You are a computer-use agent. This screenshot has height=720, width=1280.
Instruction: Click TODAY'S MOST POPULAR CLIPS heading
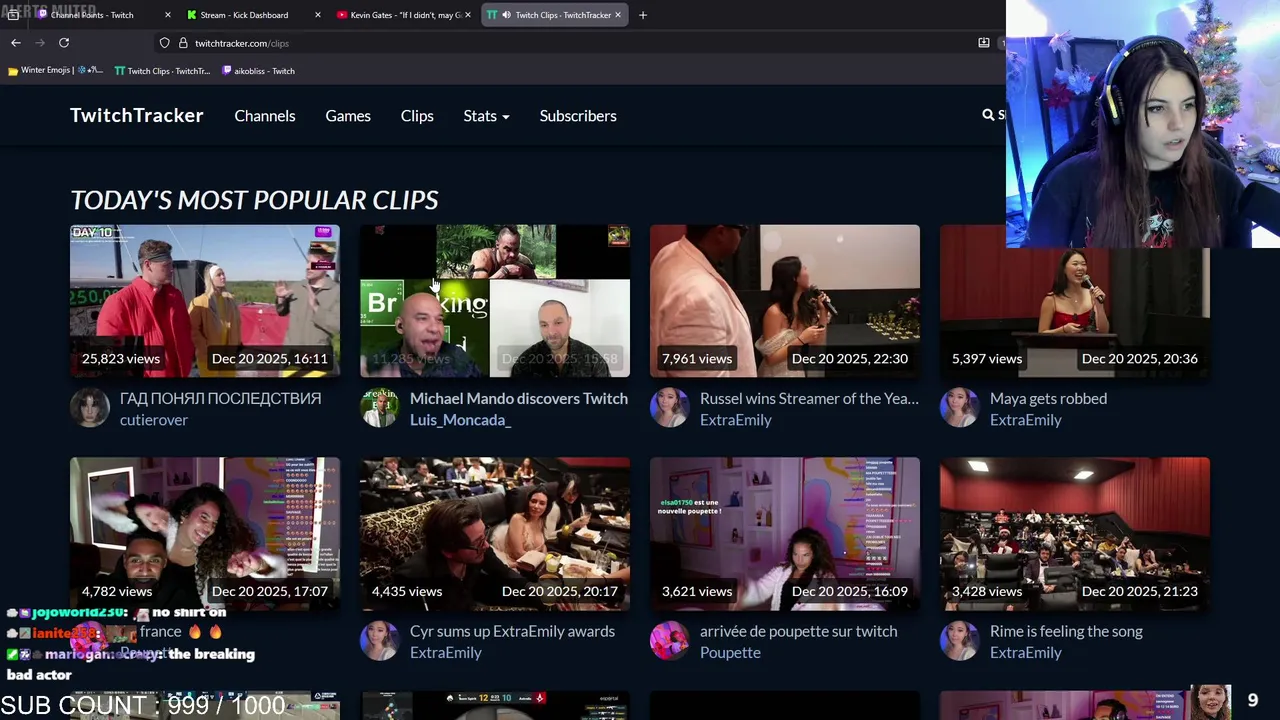click(x=254, y=200)
